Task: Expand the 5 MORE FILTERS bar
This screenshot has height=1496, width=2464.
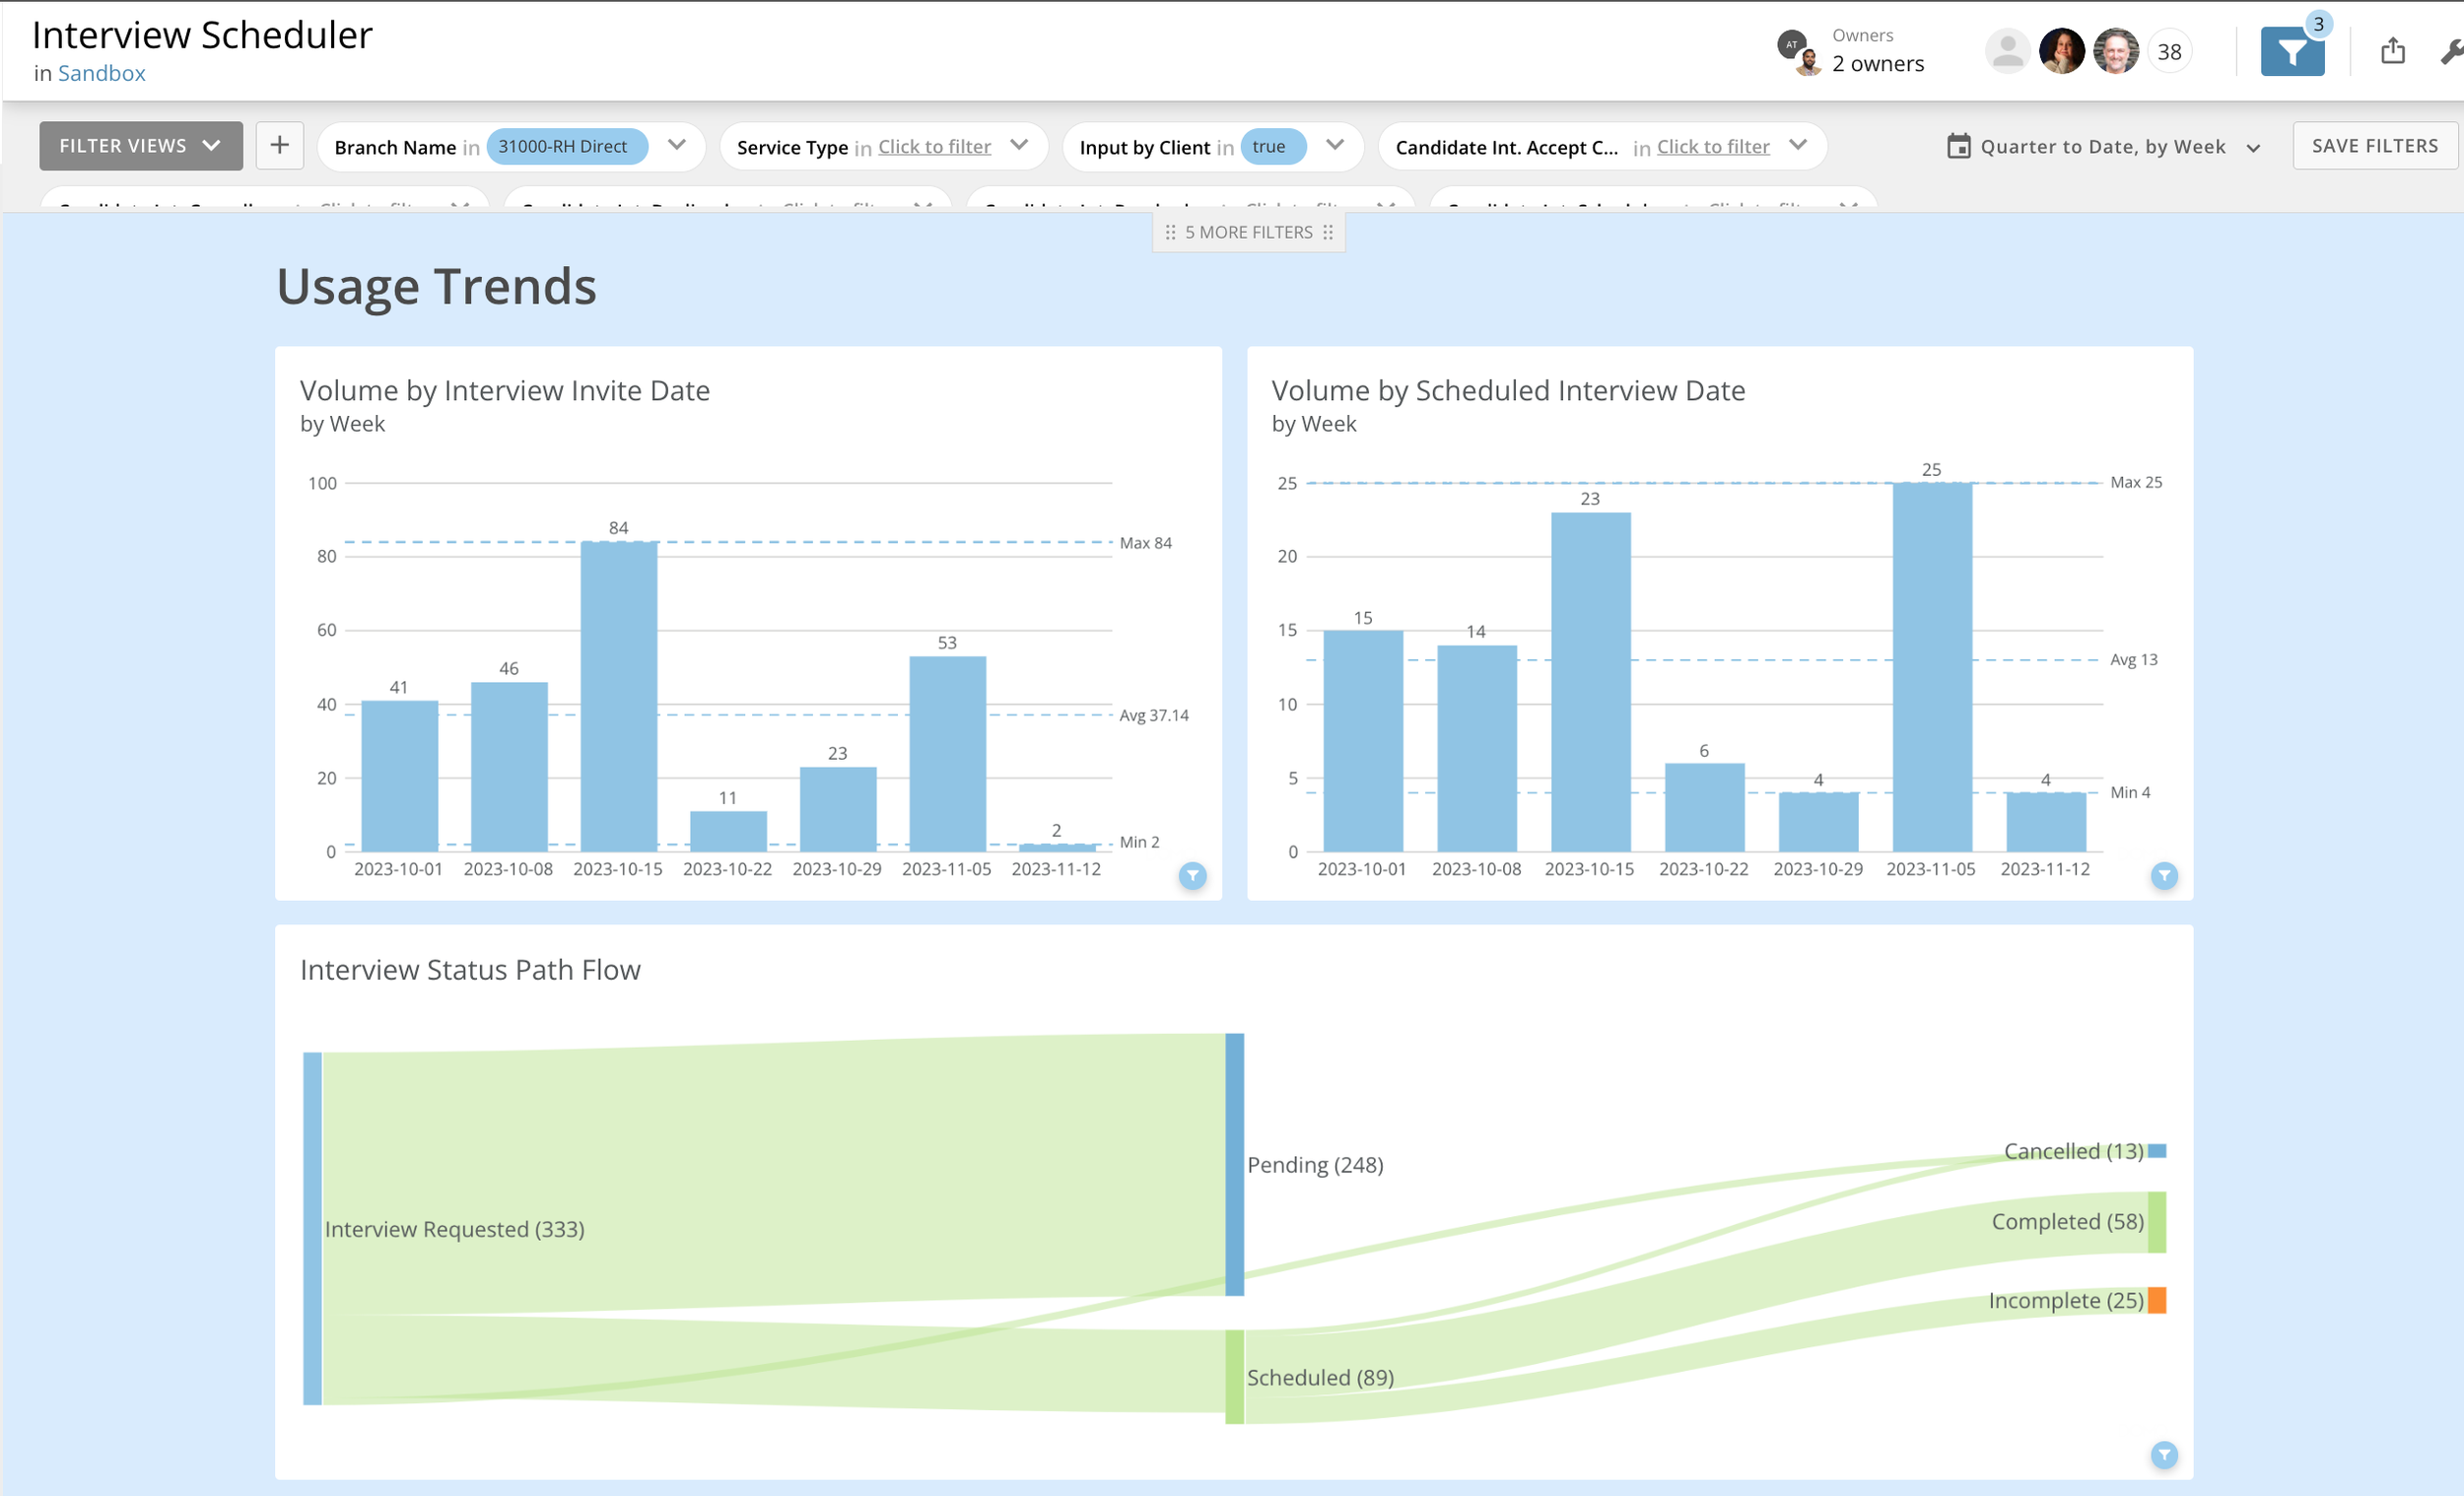Action: tap(1248, 232)
